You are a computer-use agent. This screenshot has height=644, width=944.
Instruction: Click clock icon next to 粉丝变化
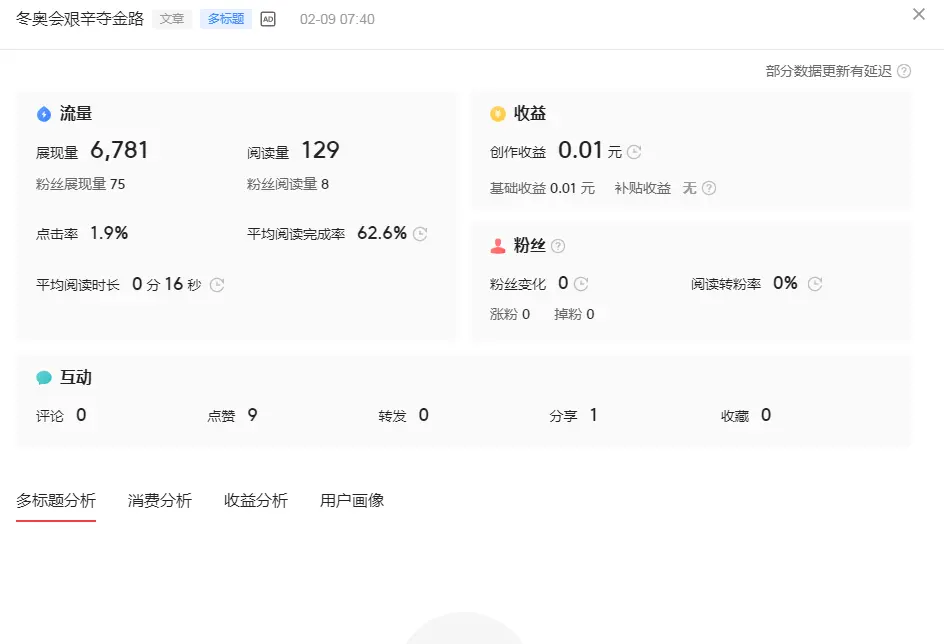[x=581, y=284]
